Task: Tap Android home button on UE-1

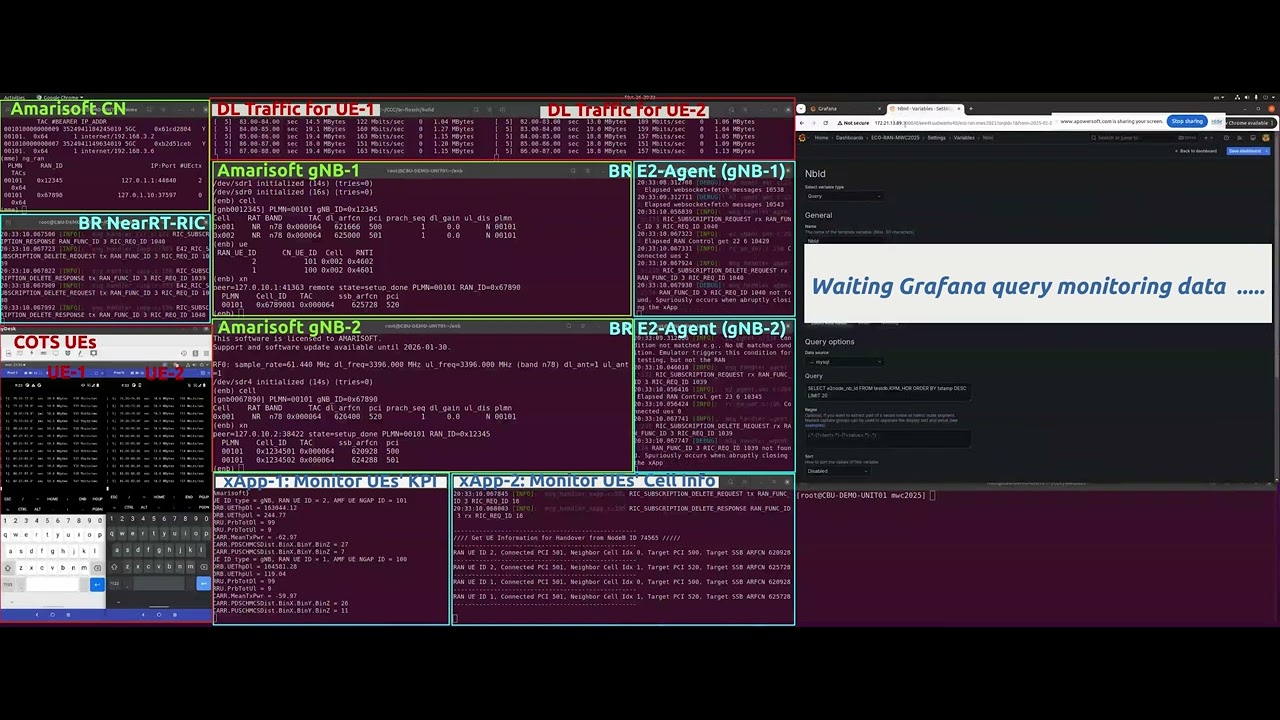Action: (52, 614)
